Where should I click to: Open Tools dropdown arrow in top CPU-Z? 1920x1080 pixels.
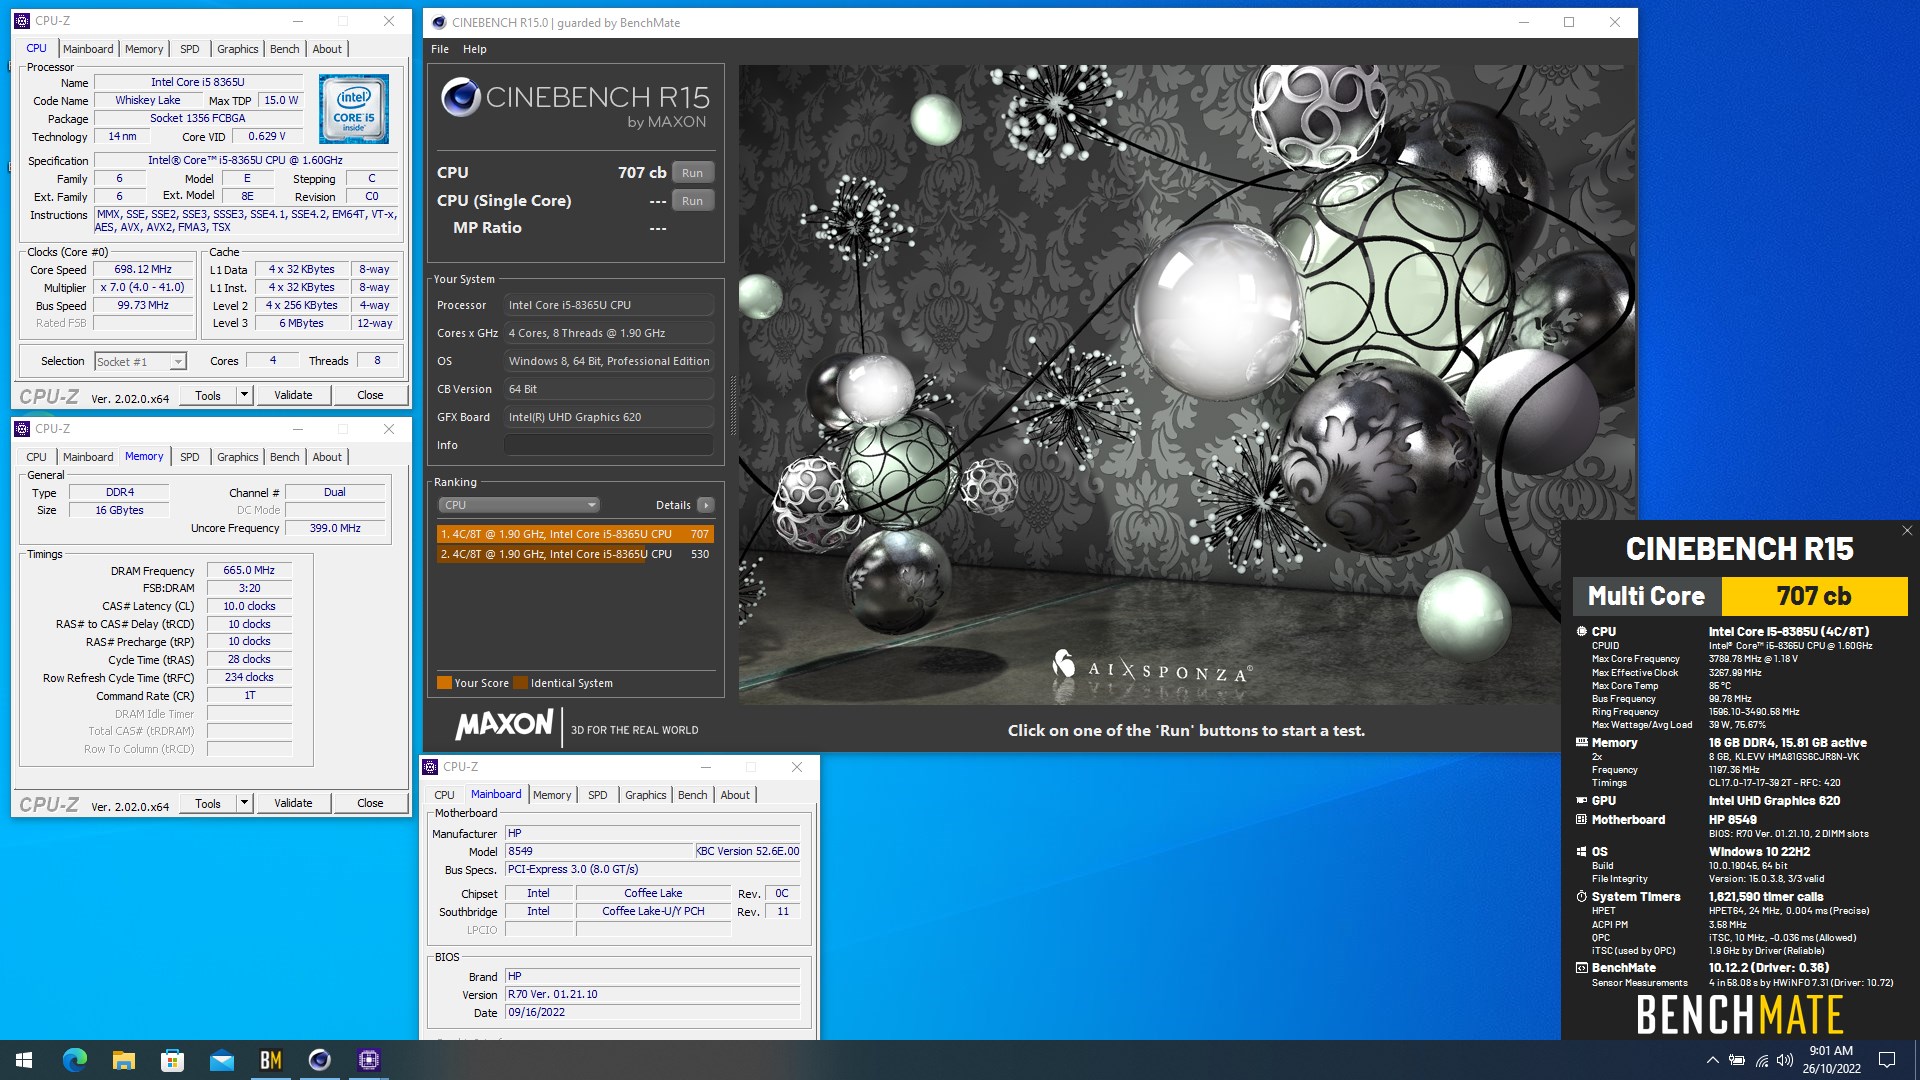tap(243, 395)
